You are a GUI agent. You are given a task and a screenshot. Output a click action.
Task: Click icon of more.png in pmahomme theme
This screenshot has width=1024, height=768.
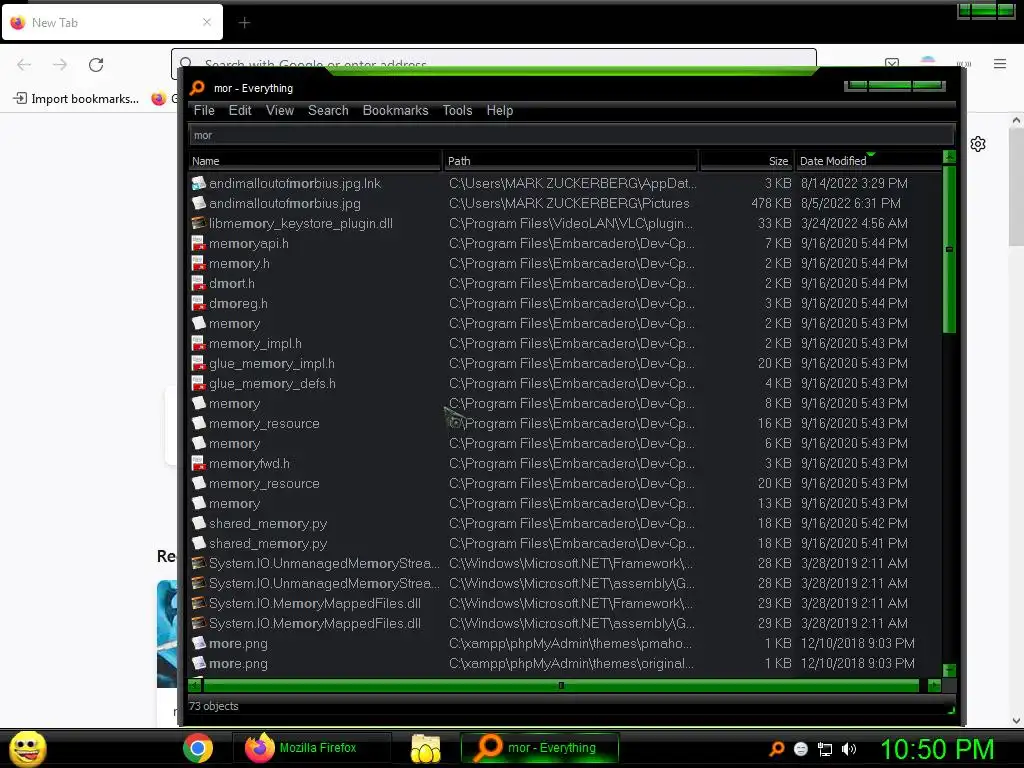tap(199, 643)
